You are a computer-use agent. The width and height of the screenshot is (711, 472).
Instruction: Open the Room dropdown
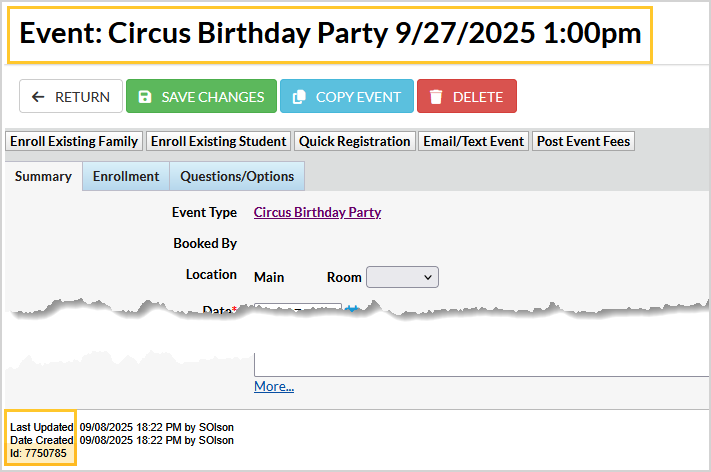[402, 277]
